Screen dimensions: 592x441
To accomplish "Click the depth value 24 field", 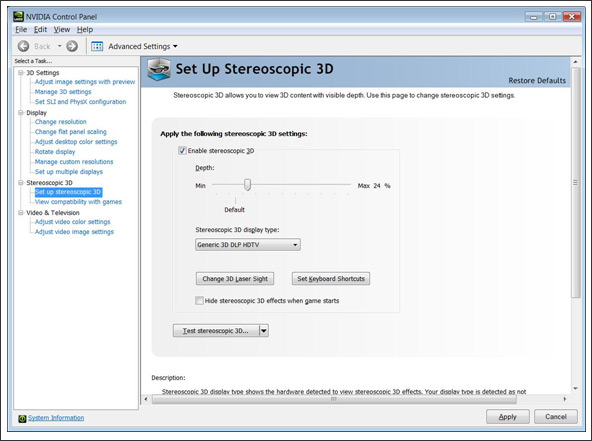I will (x=377, y=186).
